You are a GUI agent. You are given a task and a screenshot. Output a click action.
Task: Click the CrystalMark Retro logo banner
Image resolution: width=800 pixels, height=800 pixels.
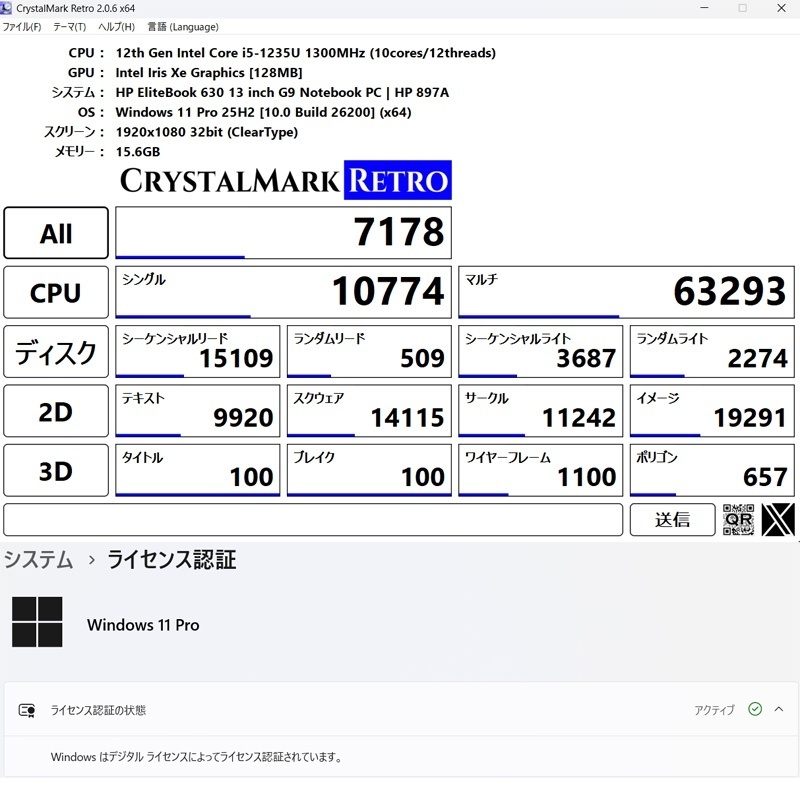click(x=285, y=180)
